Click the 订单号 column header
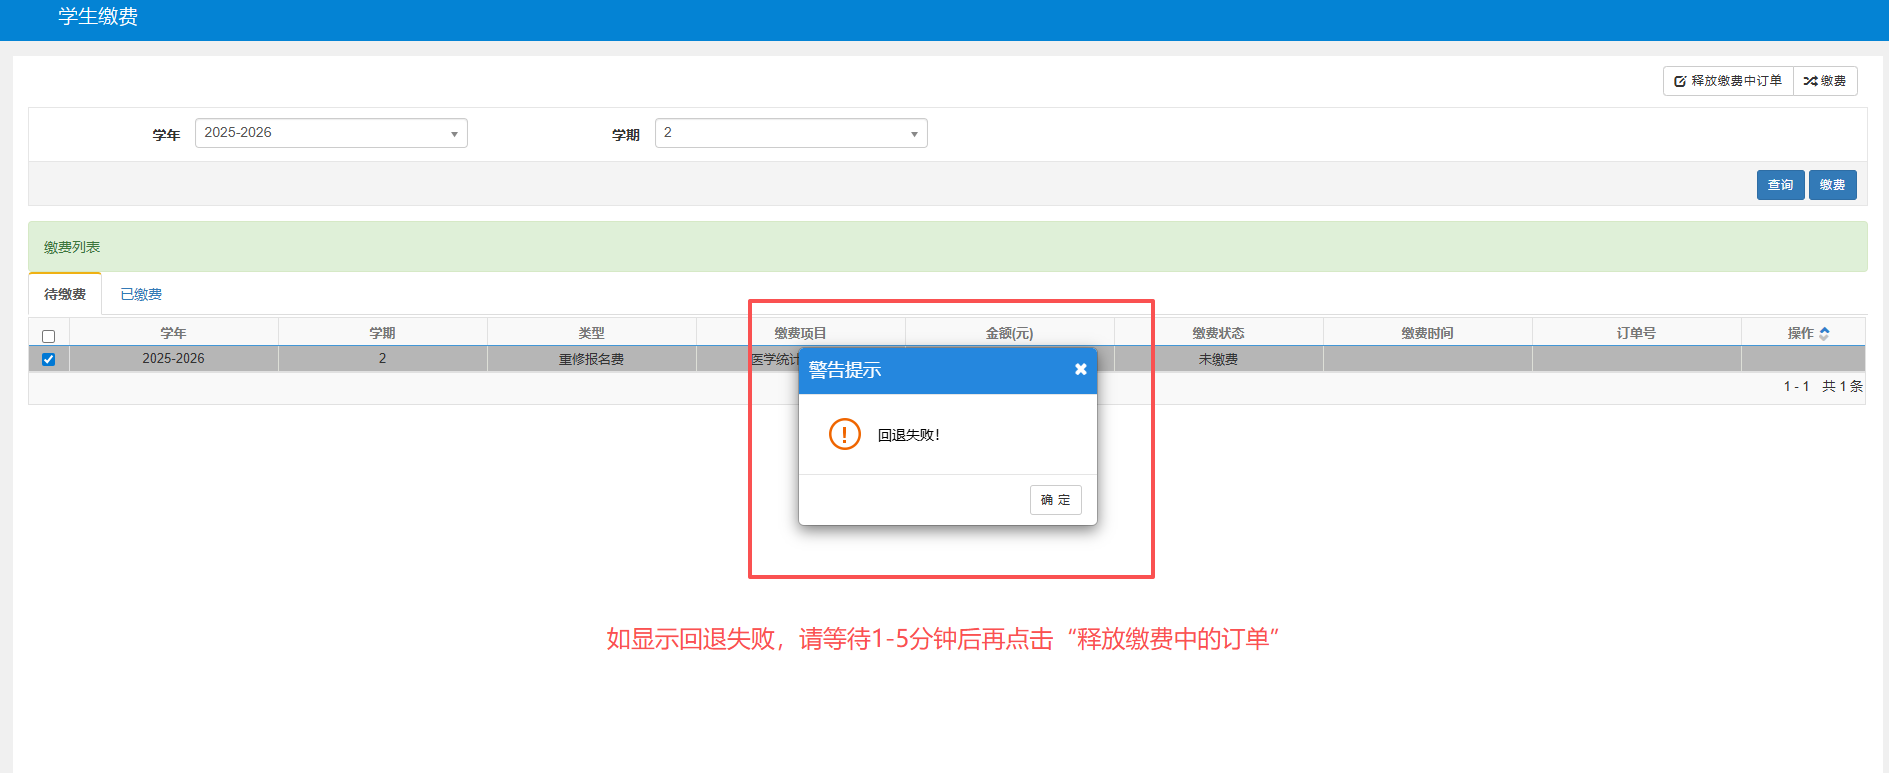1889x773 pixels. 1636,333
